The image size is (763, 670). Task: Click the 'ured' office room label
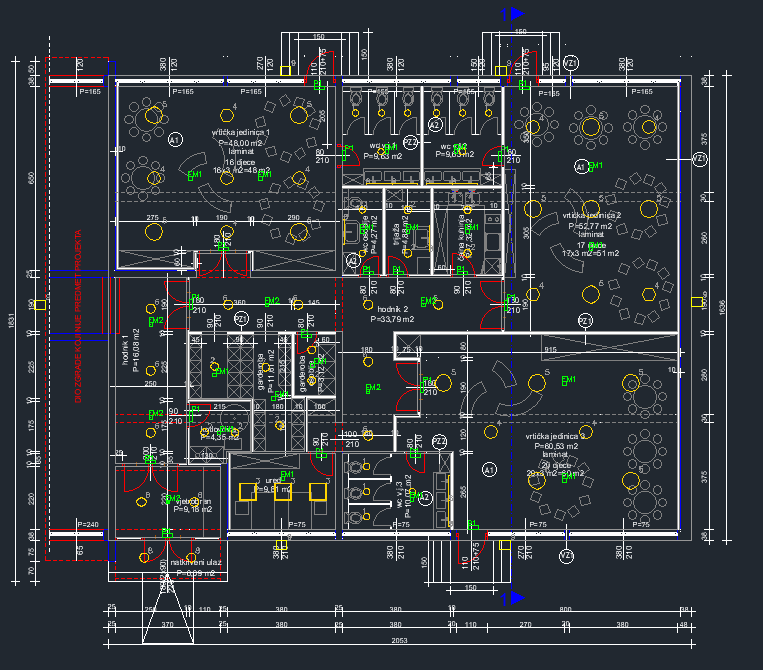point(272,480)
